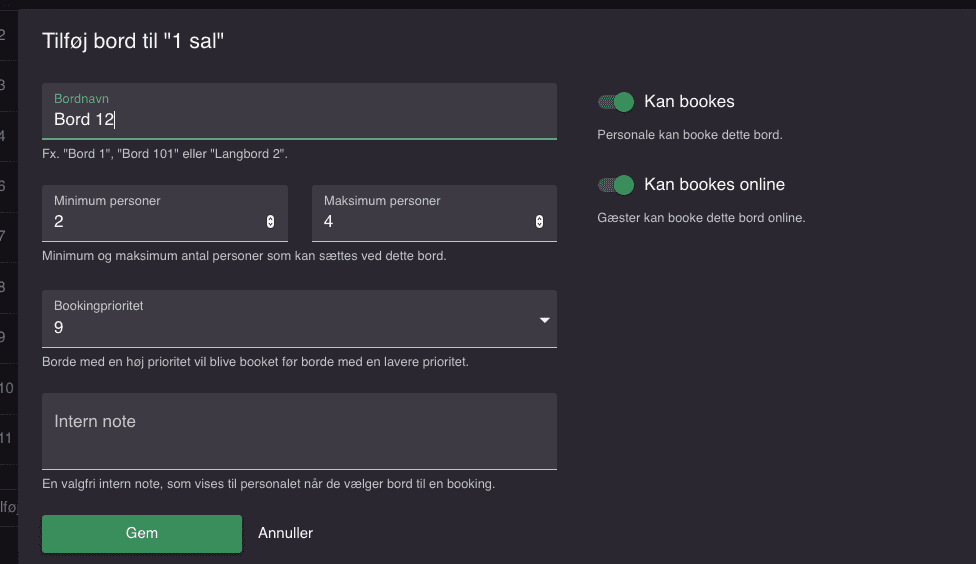
Task: Open the Bookingprioritet select showing 9
Action: tap(299, 319)
